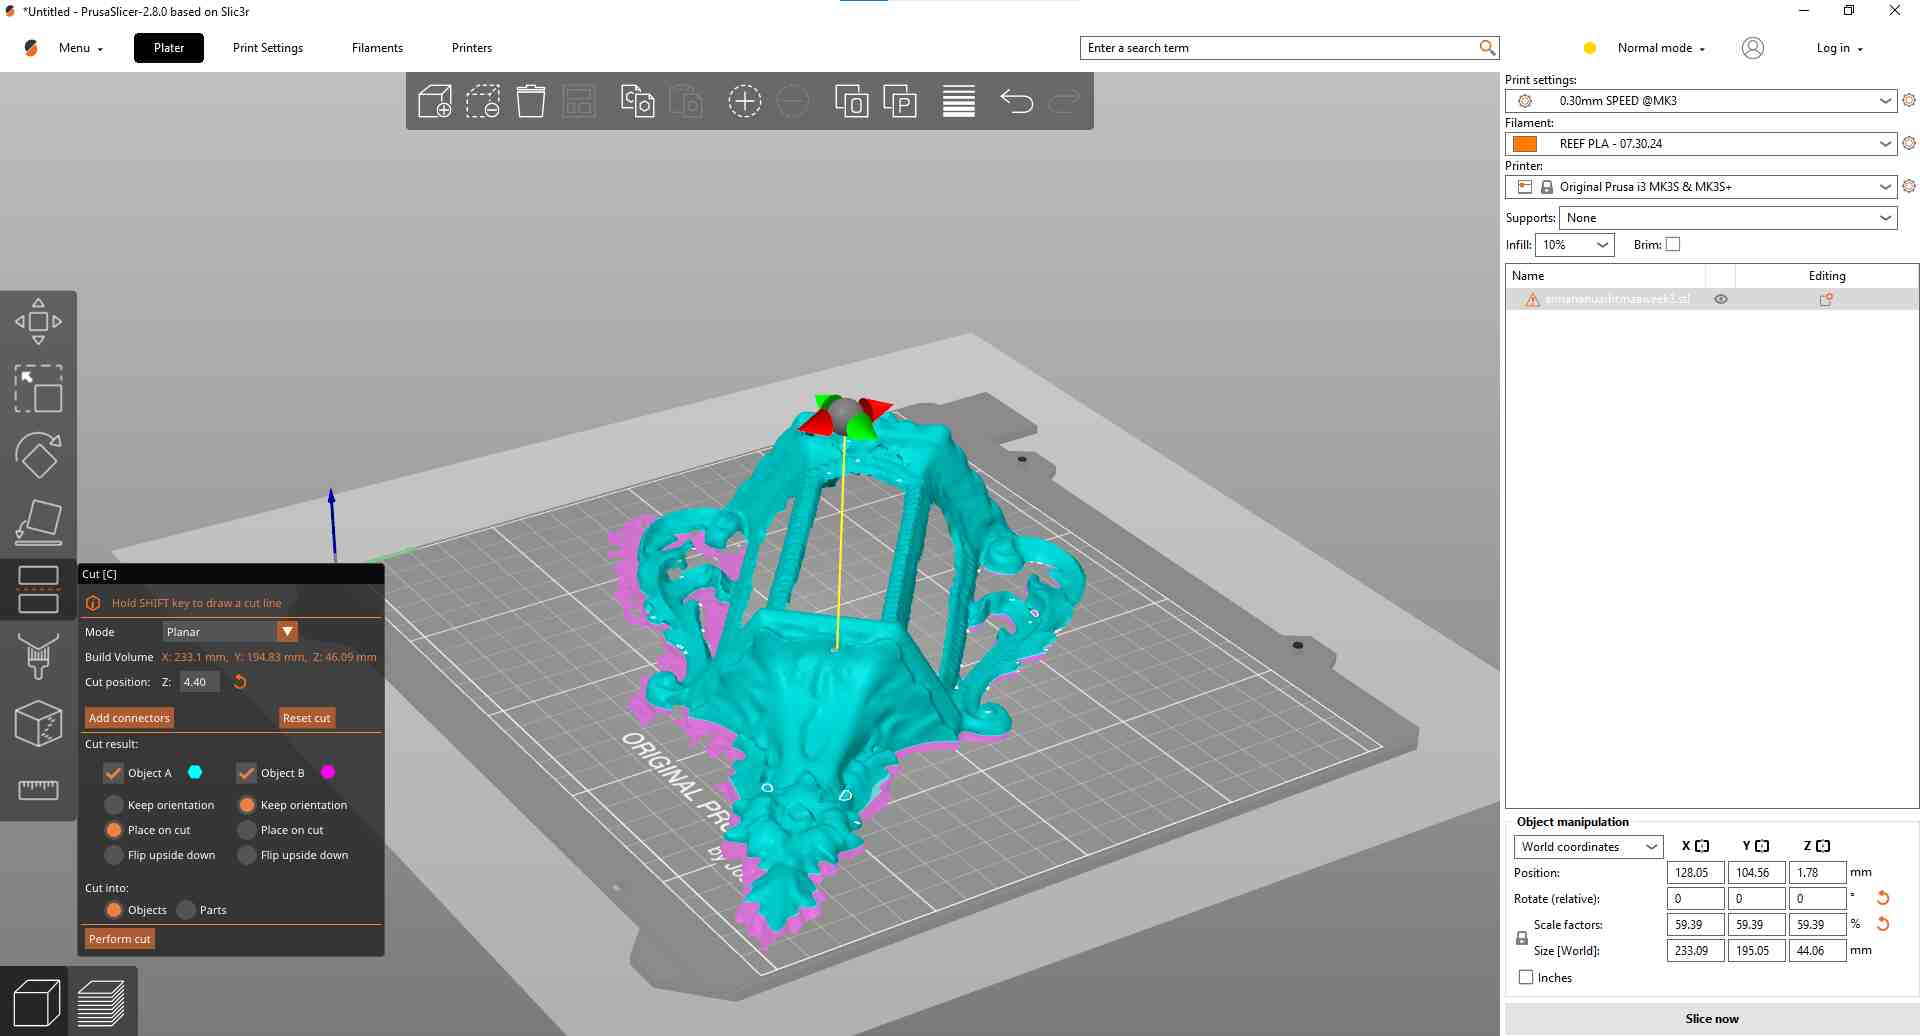
Task: Reset cut position Z value
Action: click(x=240, y=682)
